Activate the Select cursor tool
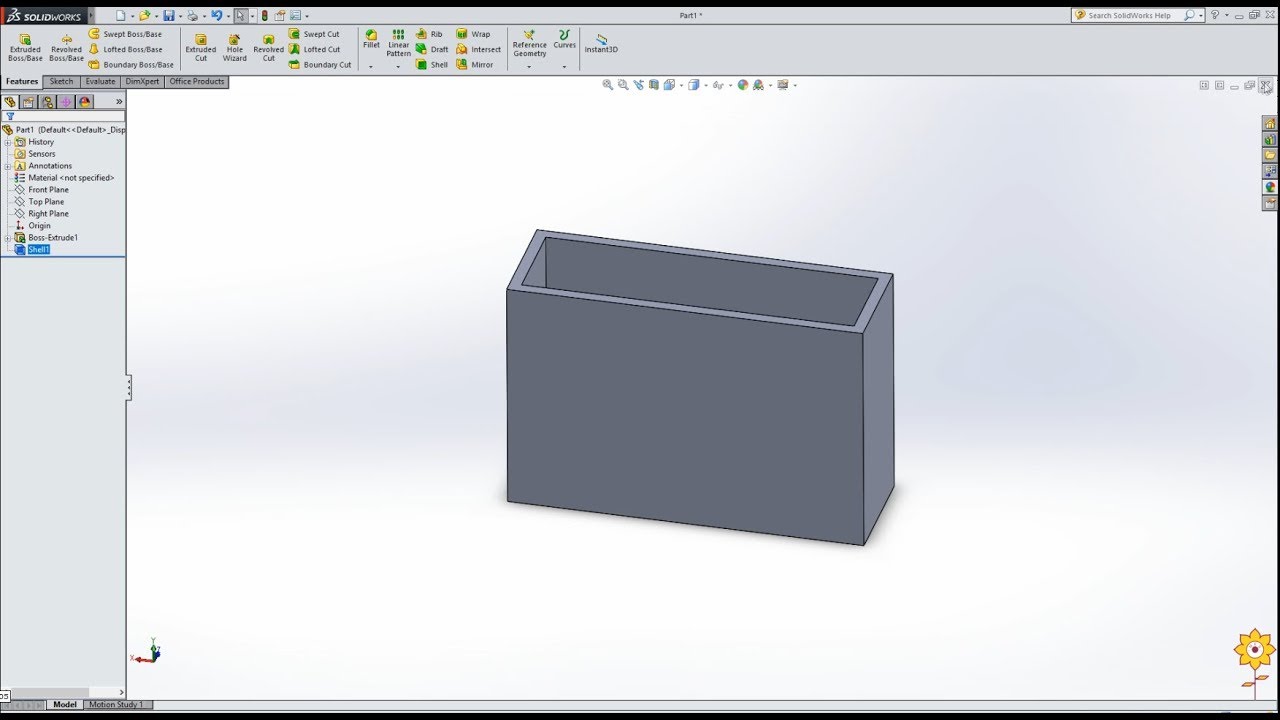 pos(240,16)
